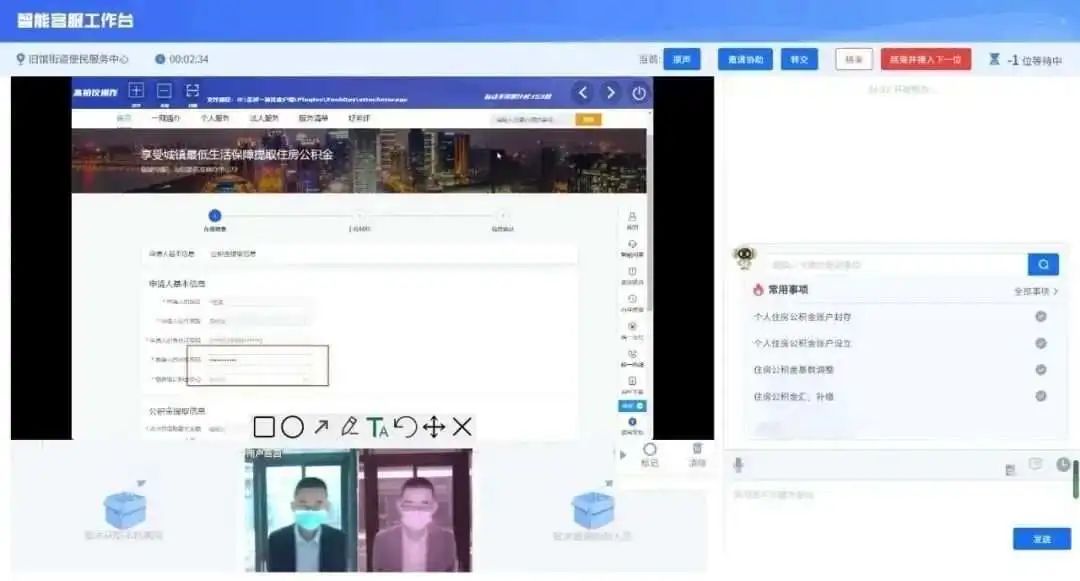Click the yellow search button in the remote page

(x=588, y=120)
